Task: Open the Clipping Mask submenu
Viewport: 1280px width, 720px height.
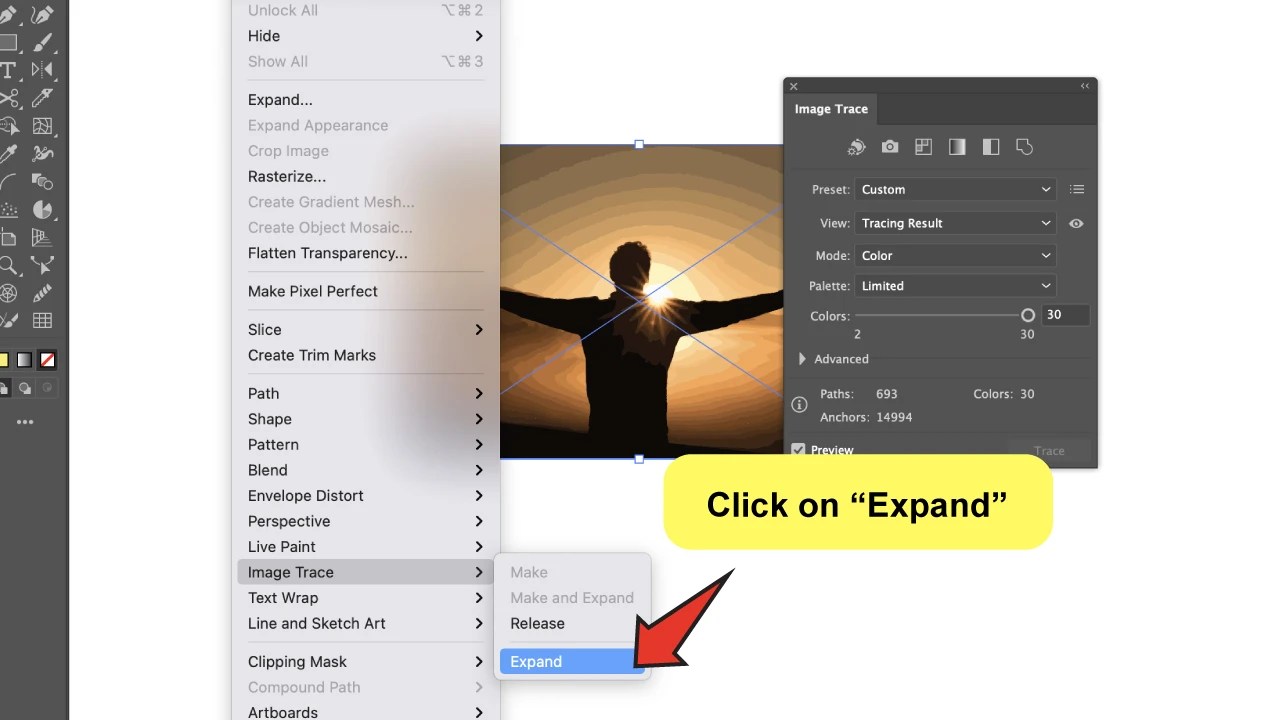Action: coord(297,661)
